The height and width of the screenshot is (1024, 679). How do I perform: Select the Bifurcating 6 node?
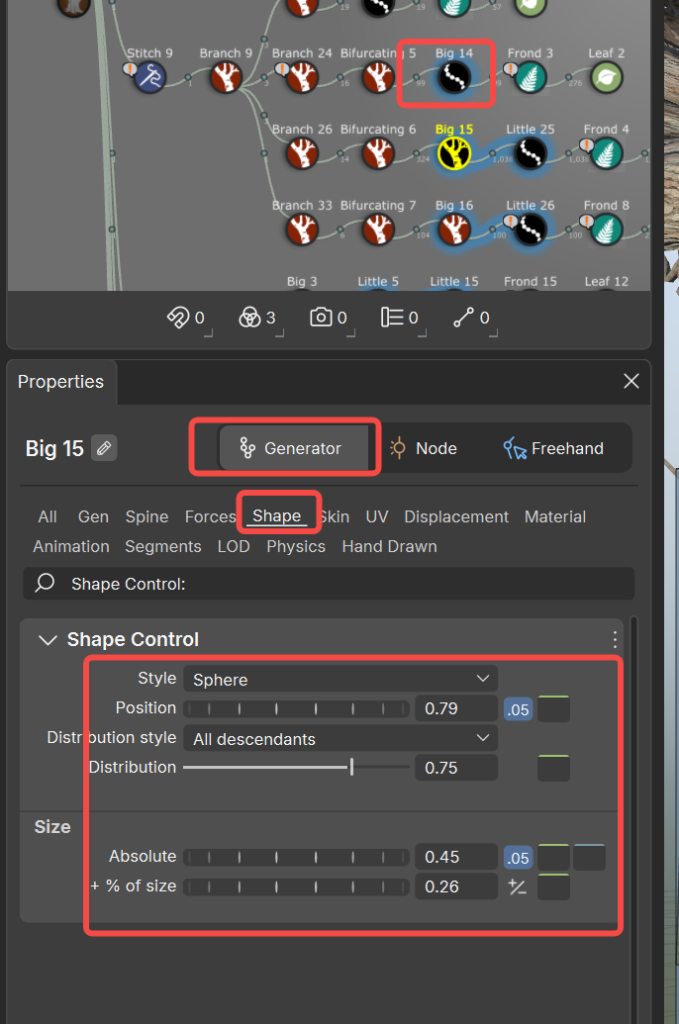(378, 153)
